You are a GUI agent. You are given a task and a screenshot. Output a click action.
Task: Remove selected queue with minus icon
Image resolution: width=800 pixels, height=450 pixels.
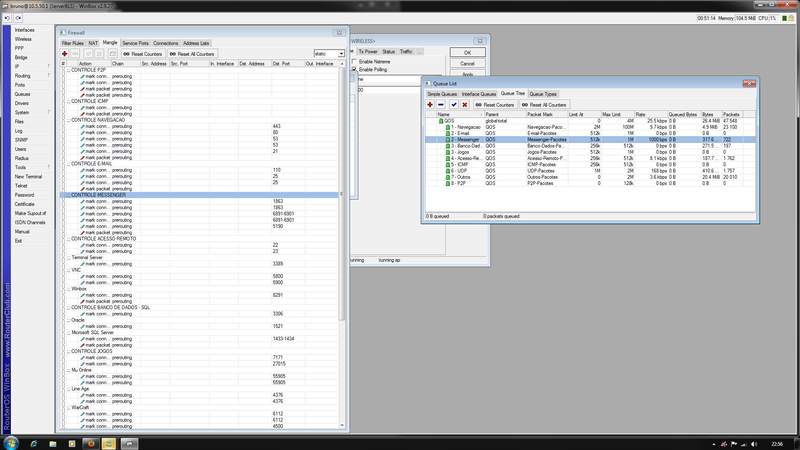[x=441, y=105]
